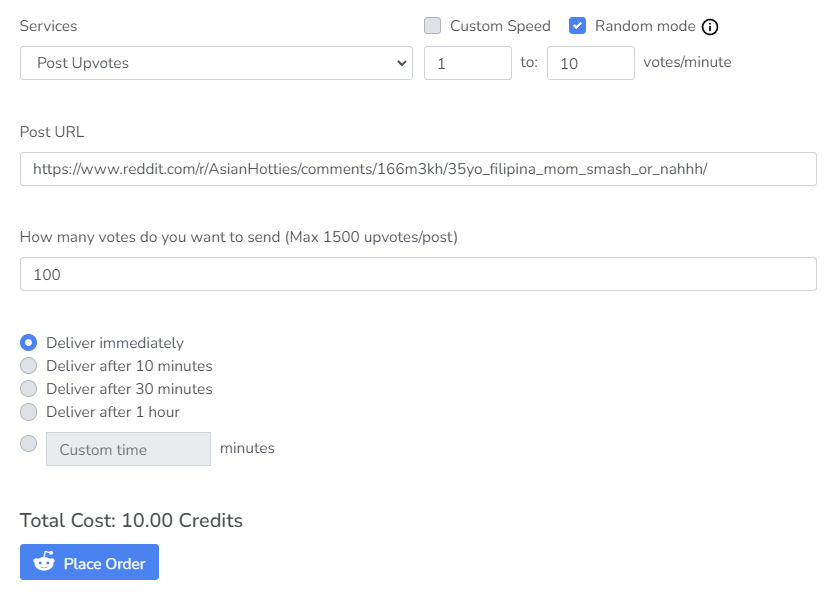Select the Custom time radio button
The width and height of the screenshot is (833, 602).
[x=29, y=443]
